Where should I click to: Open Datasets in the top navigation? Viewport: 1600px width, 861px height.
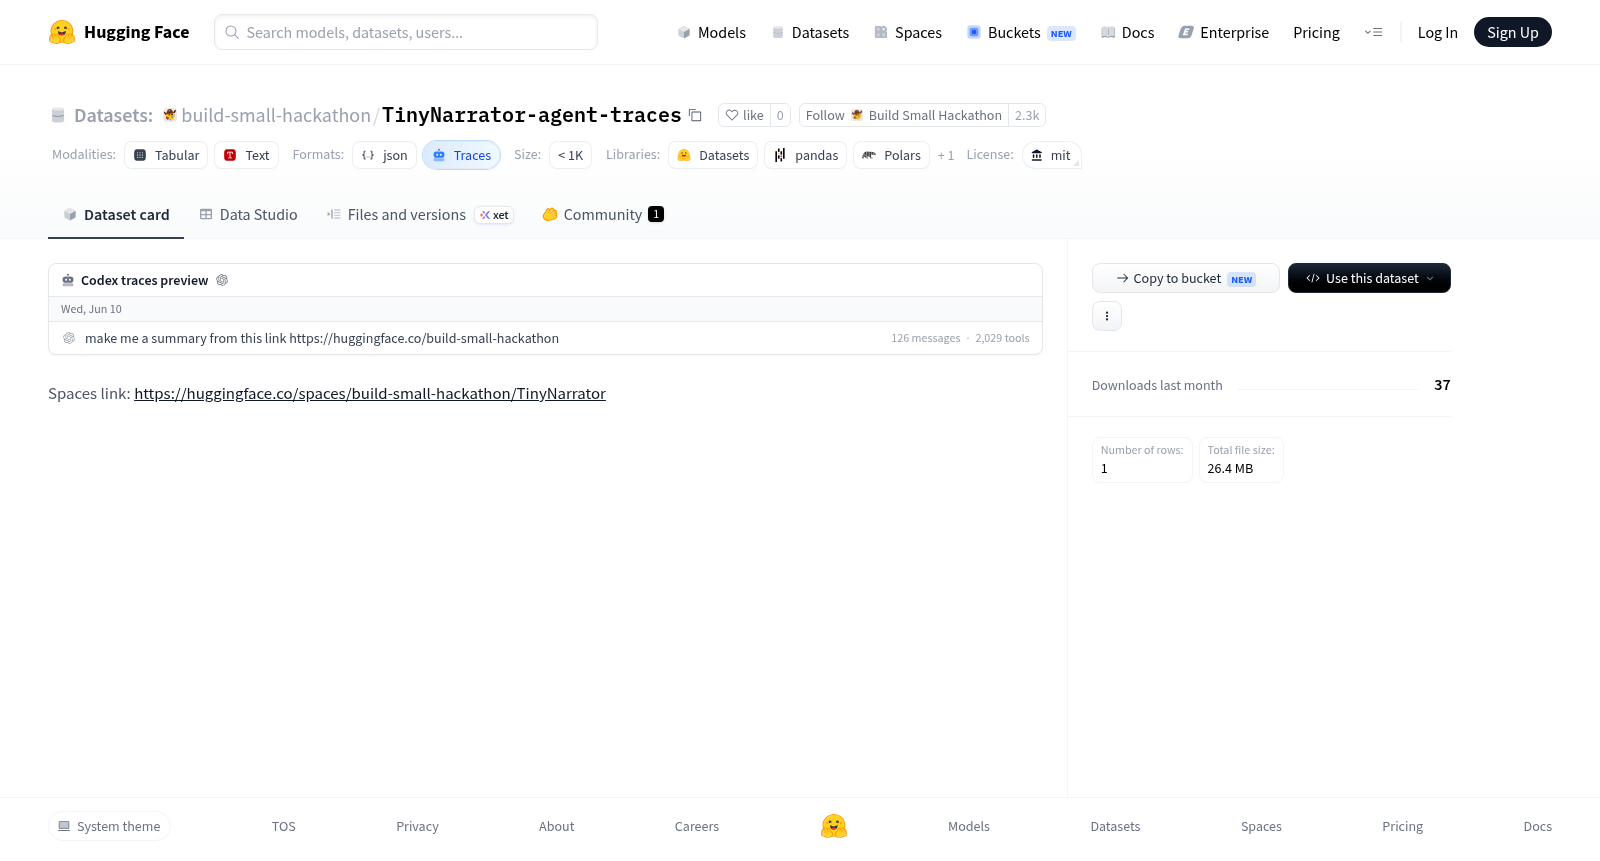point(810,32)
